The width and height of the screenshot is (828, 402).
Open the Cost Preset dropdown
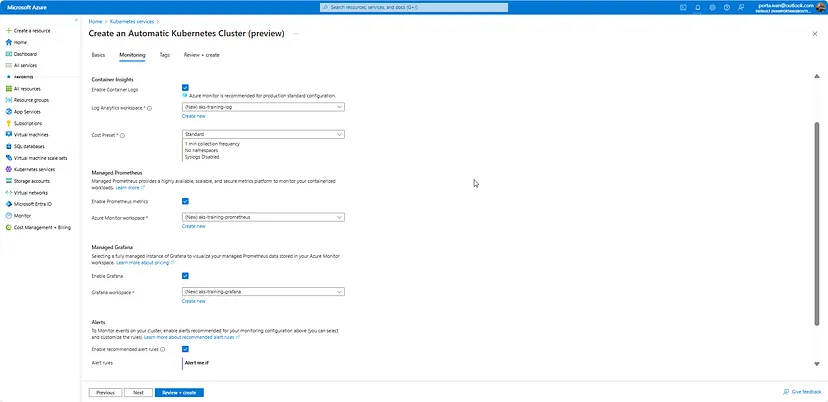[x=263, y=134]
